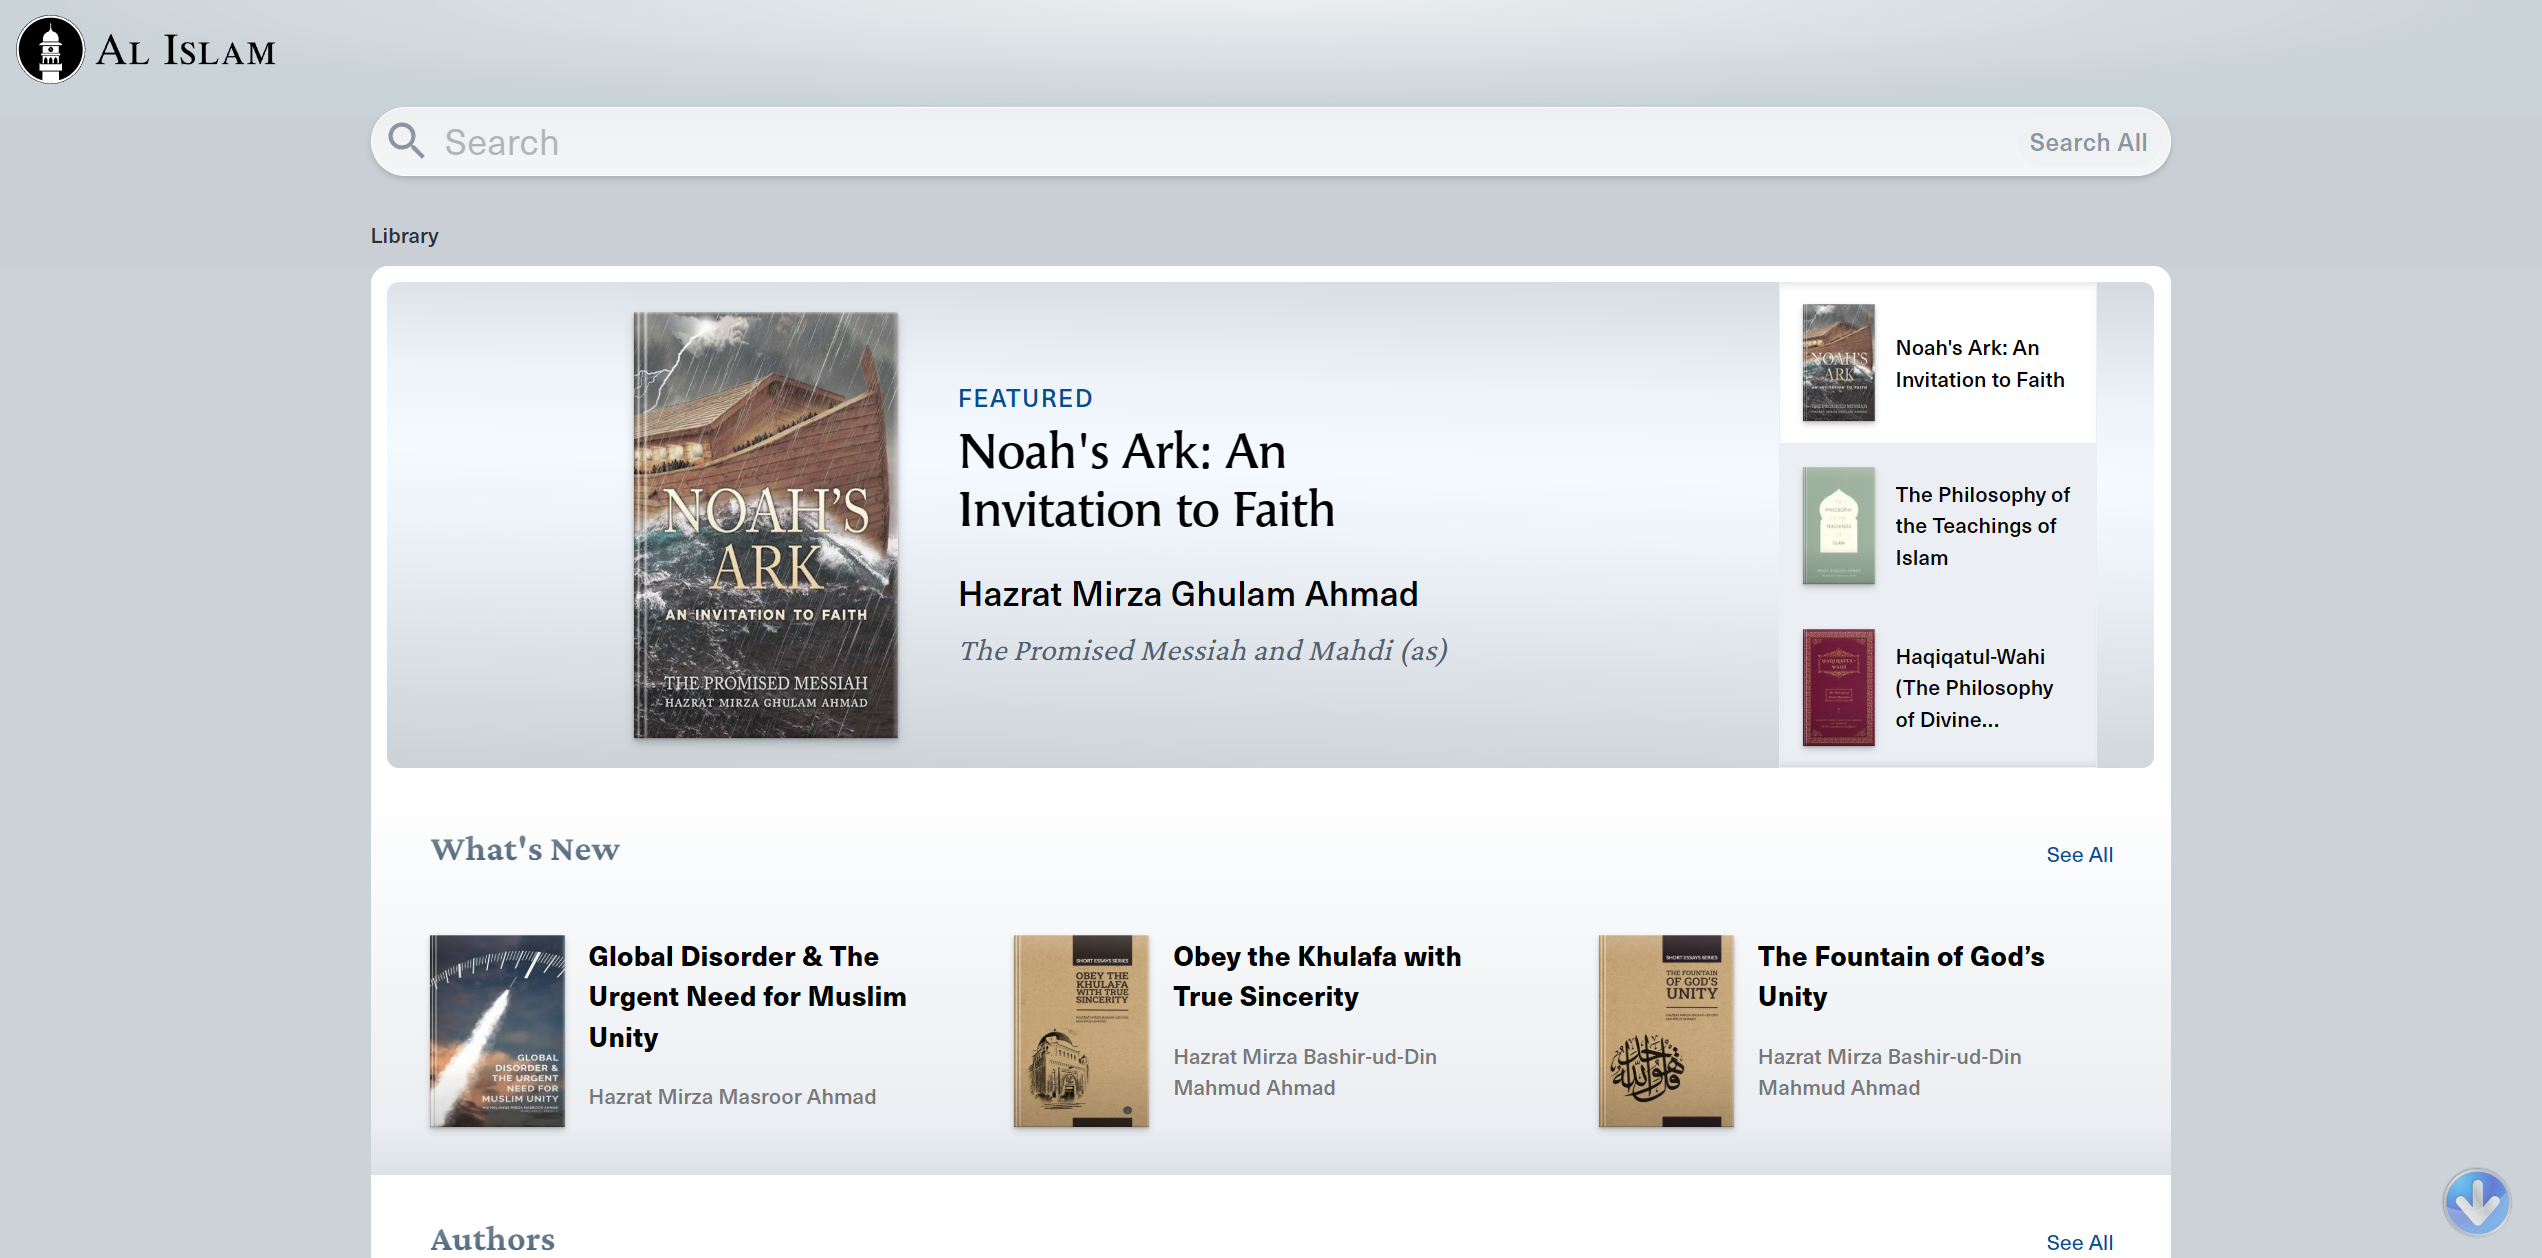Open author Hazrat Mirza Masroor Ahmad
Image resolution: width=2542 pixels, height=1258 pixels.
(732, 1096)
